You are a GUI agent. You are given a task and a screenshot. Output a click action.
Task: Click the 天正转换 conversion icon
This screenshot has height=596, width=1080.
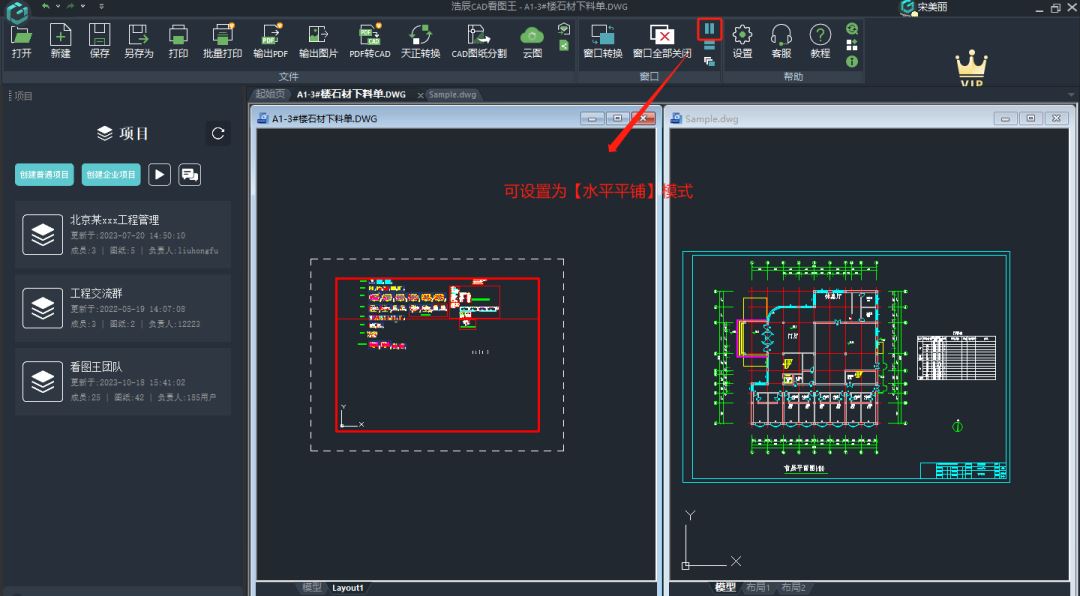tap(420, 41)
